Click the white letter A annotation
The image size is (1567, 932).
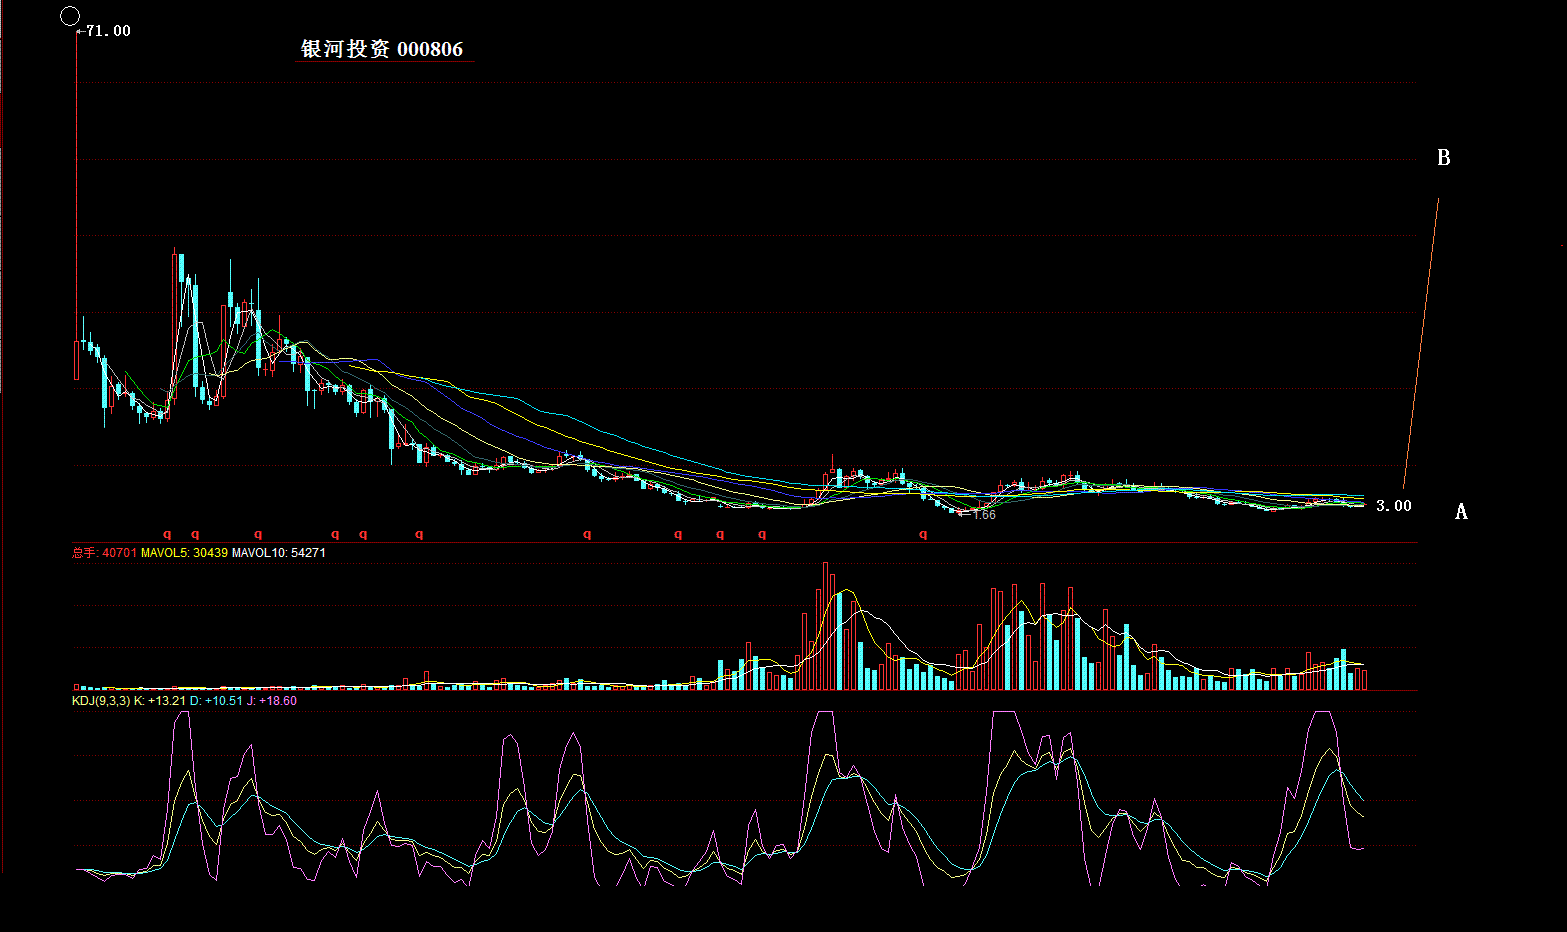(1461, 512)
